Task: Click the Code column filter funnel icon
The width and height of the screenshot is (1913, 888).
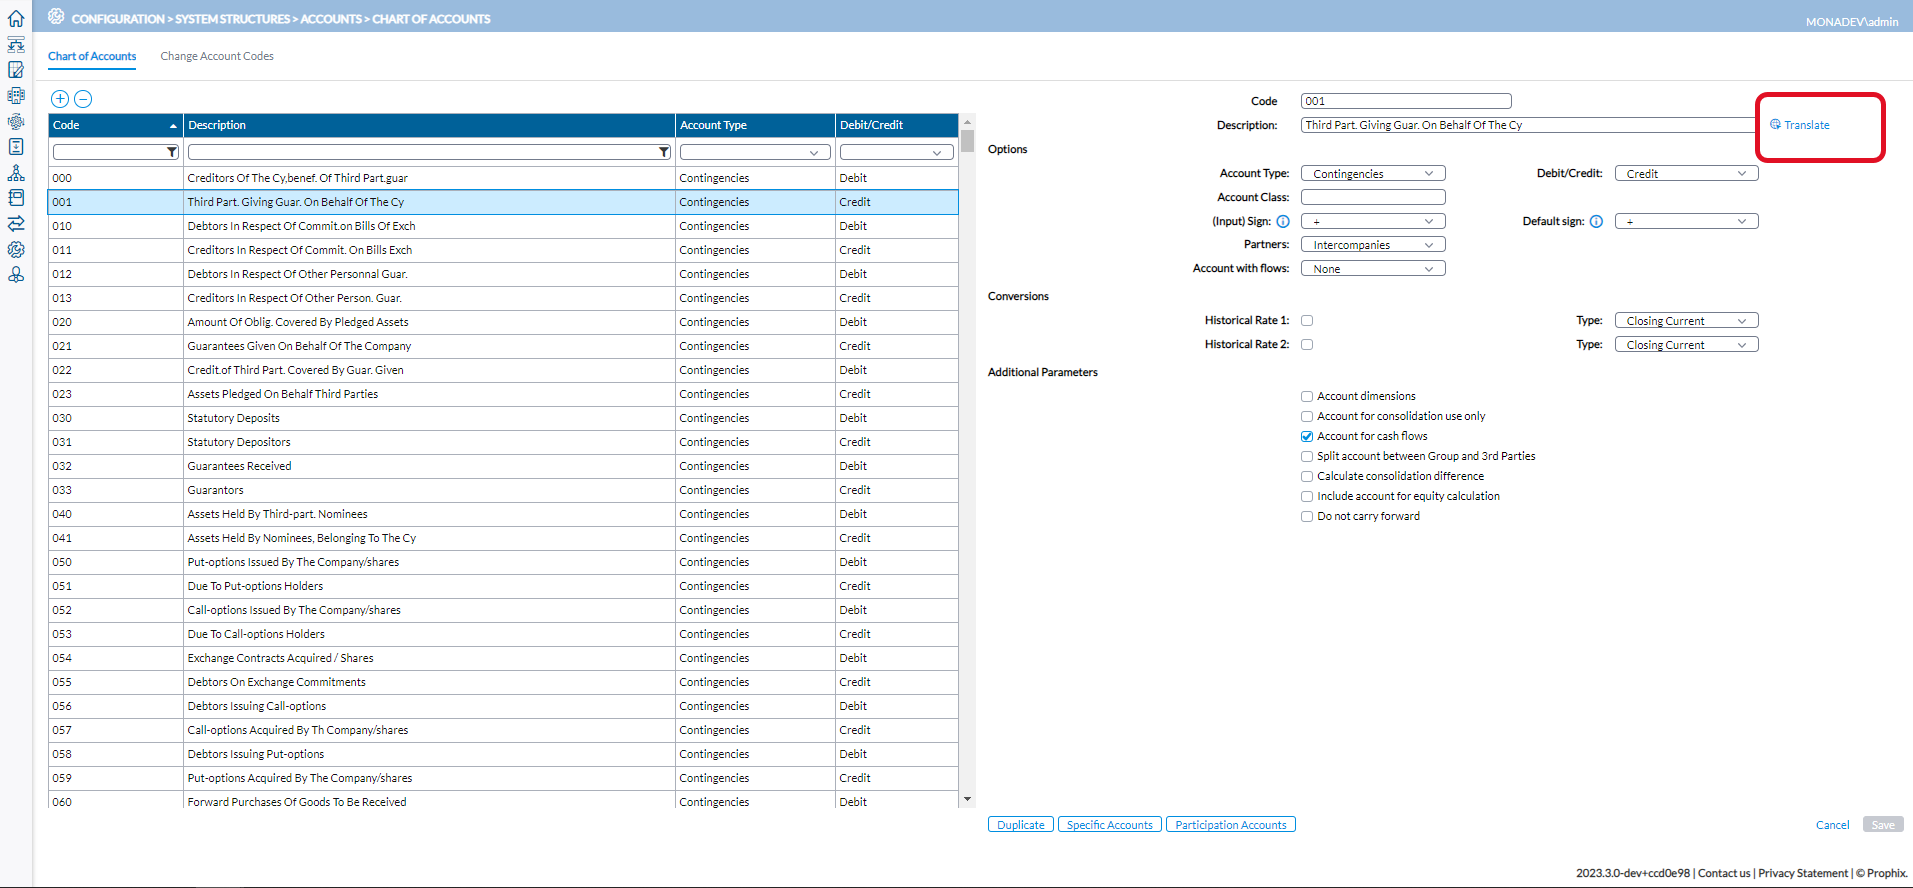Action: (x=172, y=152)
